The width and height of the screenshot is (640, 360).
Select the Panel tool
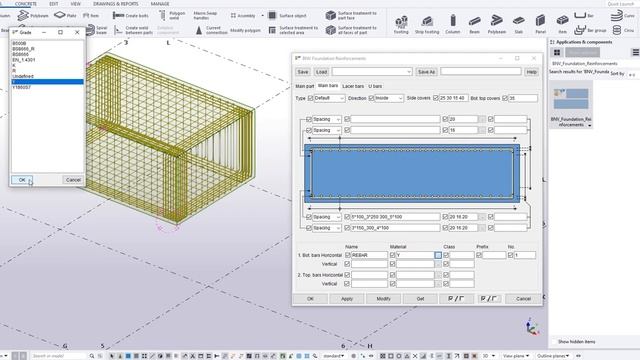pyautogui.click(x=540, y=24)
